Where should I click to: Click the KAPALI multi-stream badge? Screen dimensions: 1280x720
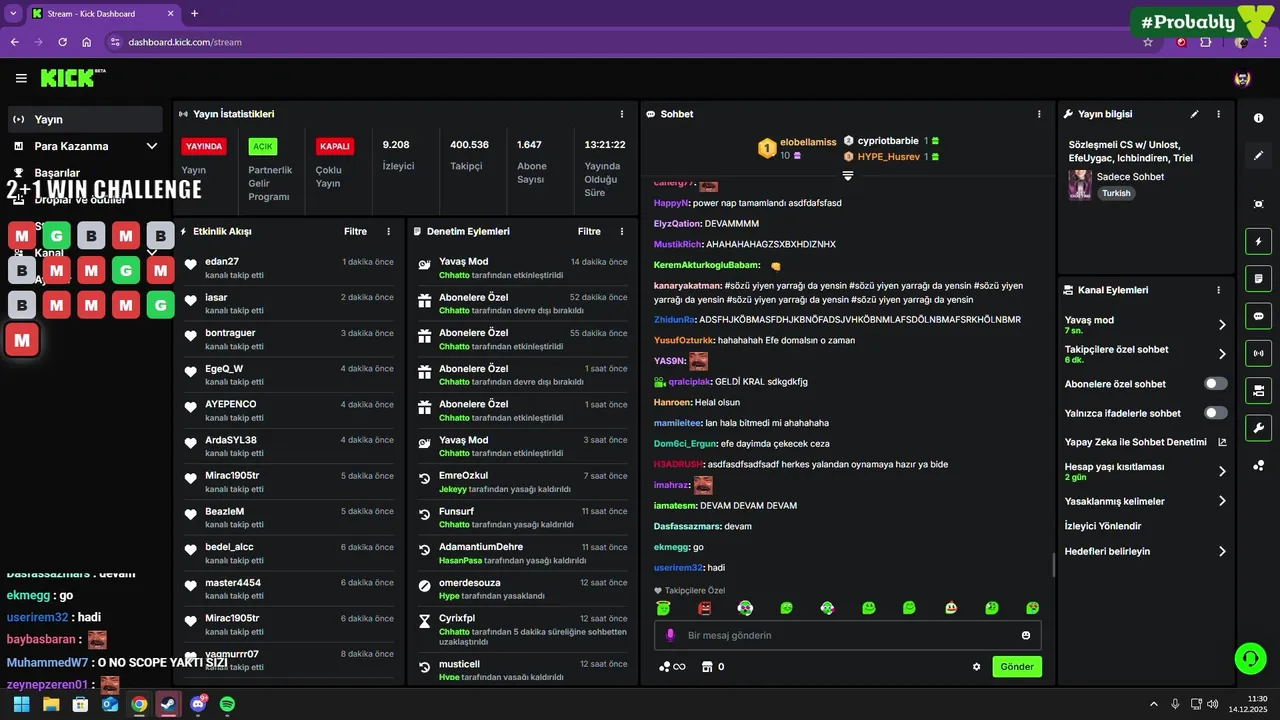coord(334,146)
